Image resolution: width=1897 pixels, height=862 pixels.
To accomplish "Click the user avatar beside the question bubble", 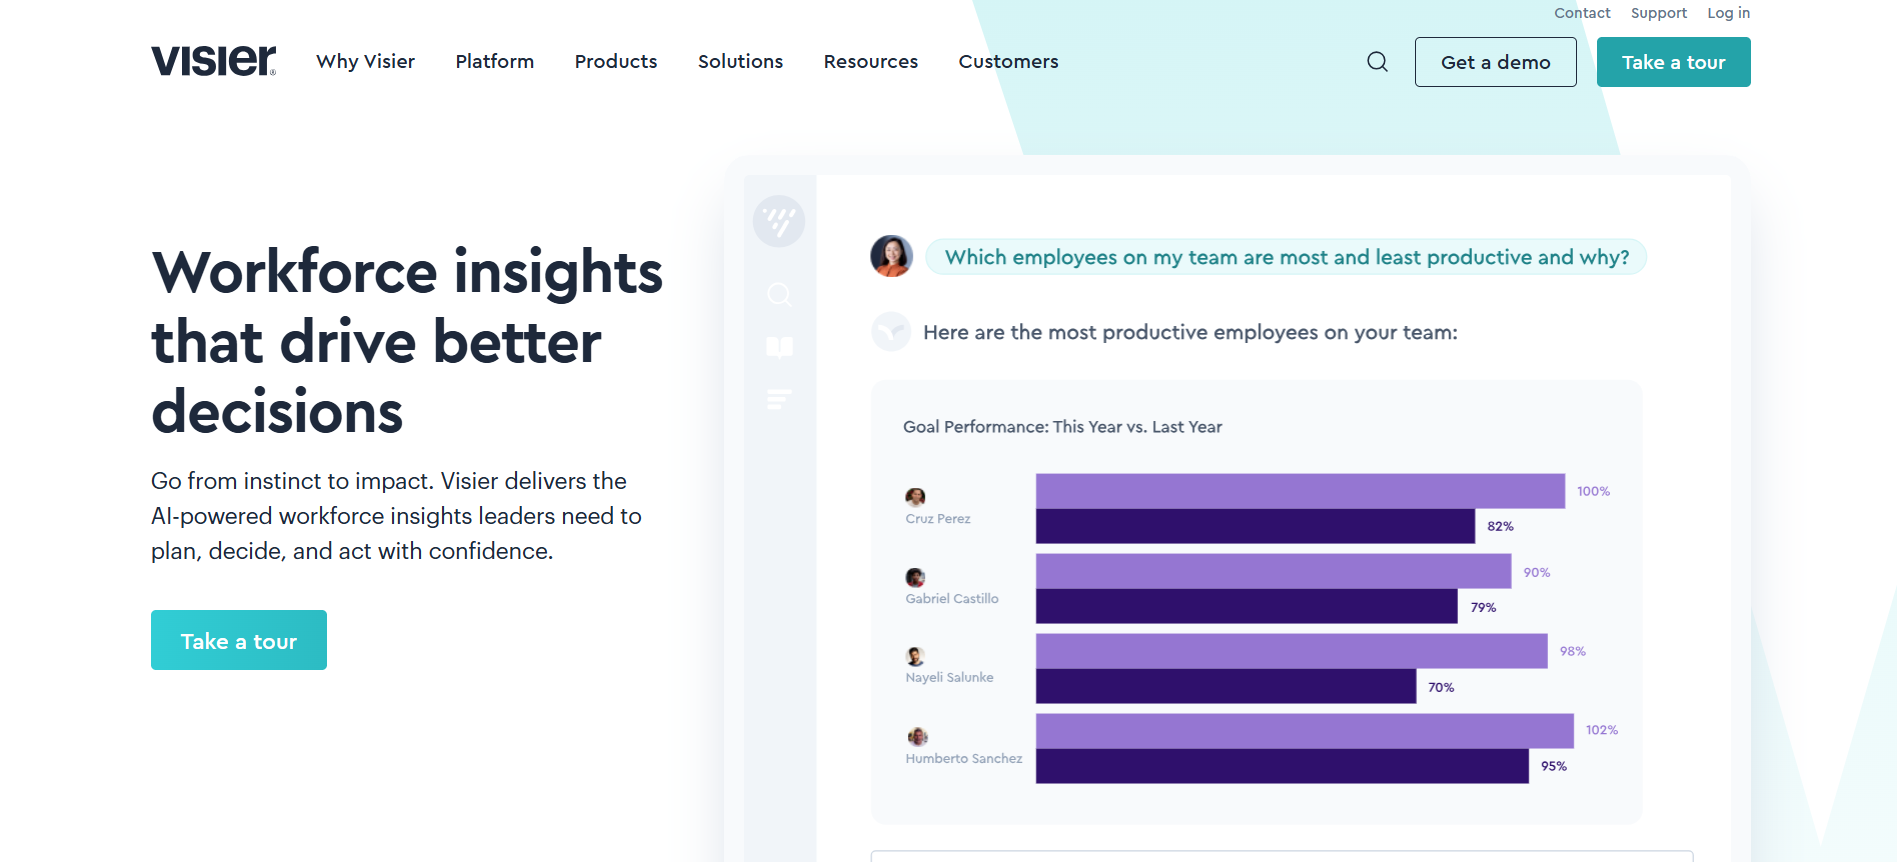I will point(891,256).
